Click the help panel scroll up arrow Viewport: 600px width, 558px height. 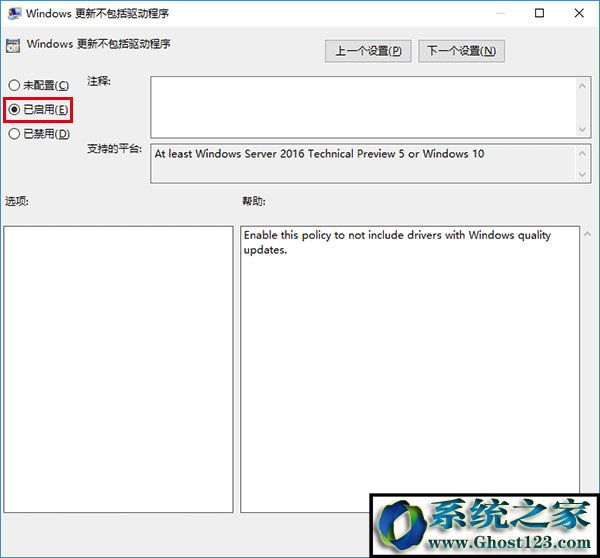[587, 233]
